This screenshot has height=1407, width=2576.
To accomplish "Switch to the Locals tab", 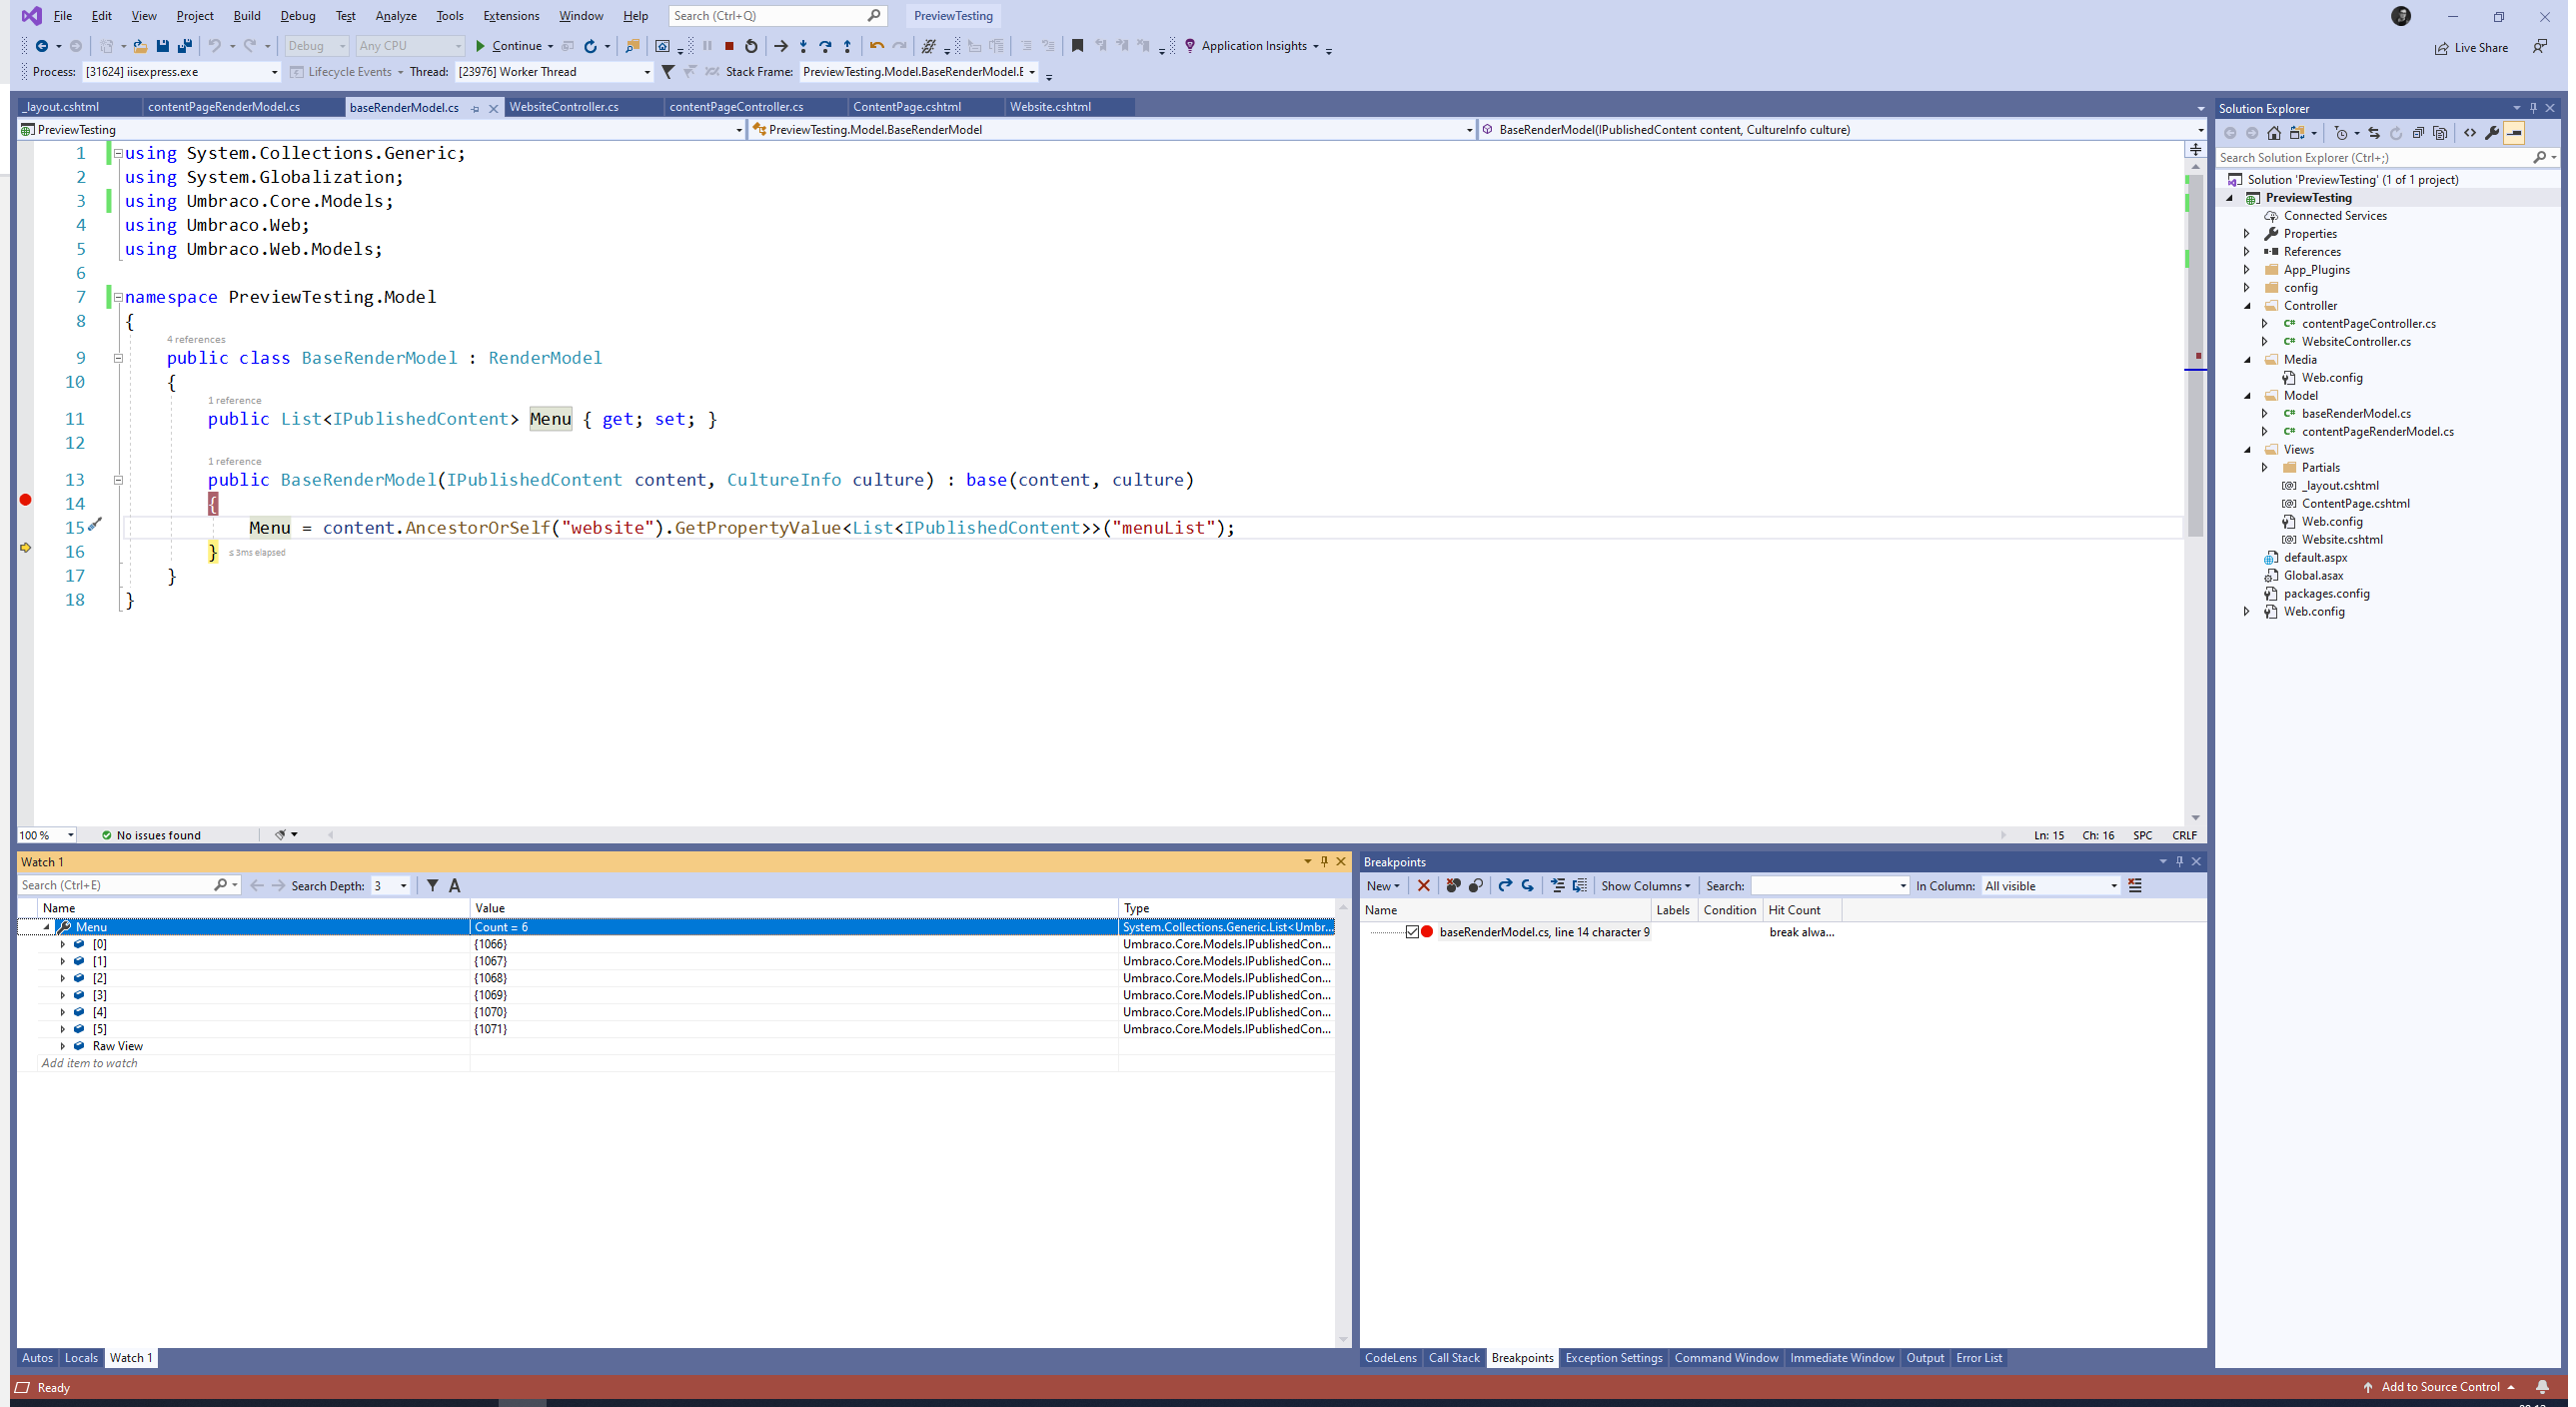I will click(81, 1358).
